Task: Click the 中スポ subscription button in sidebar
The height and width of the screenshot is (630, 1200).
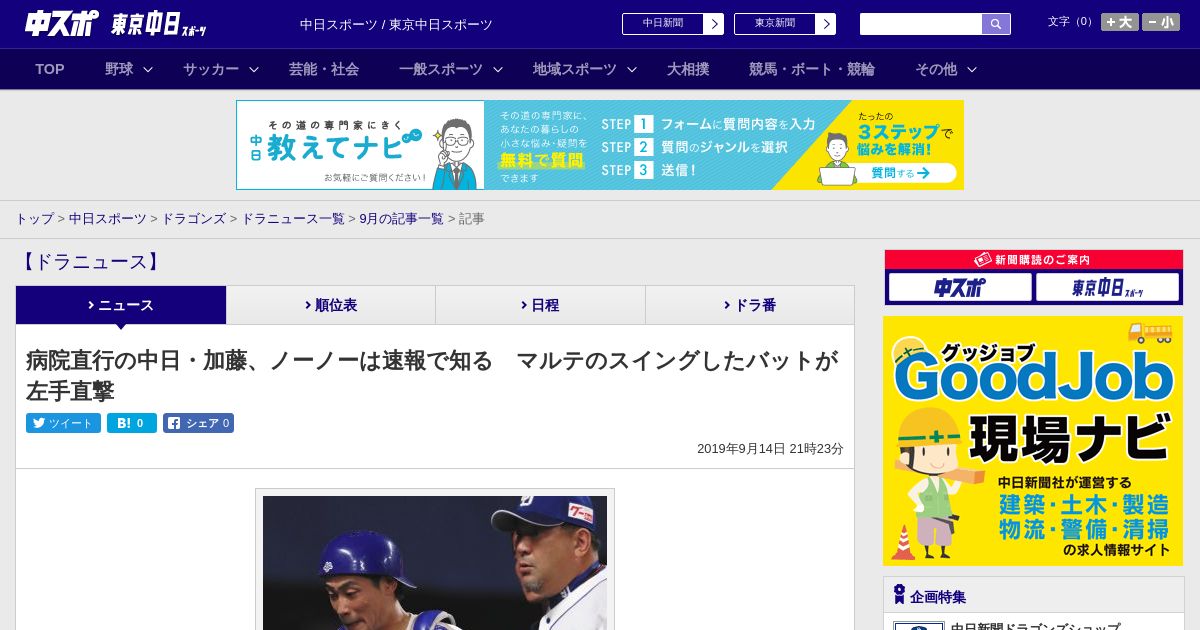Action: pos(960,288)
